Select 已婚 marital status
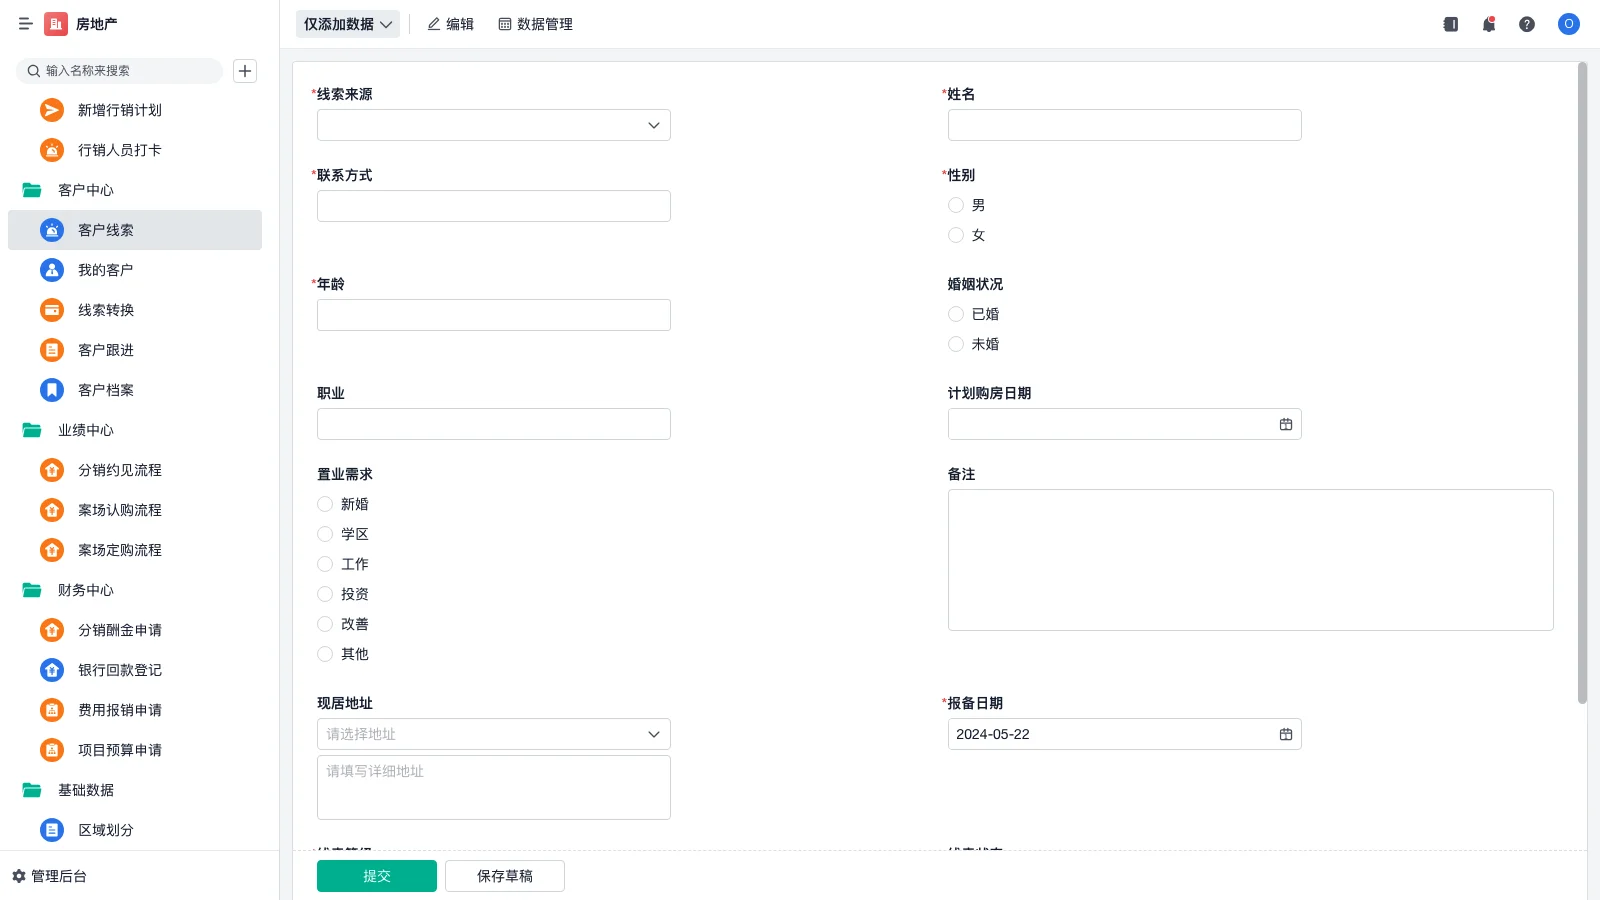 (x=955, y=314)
